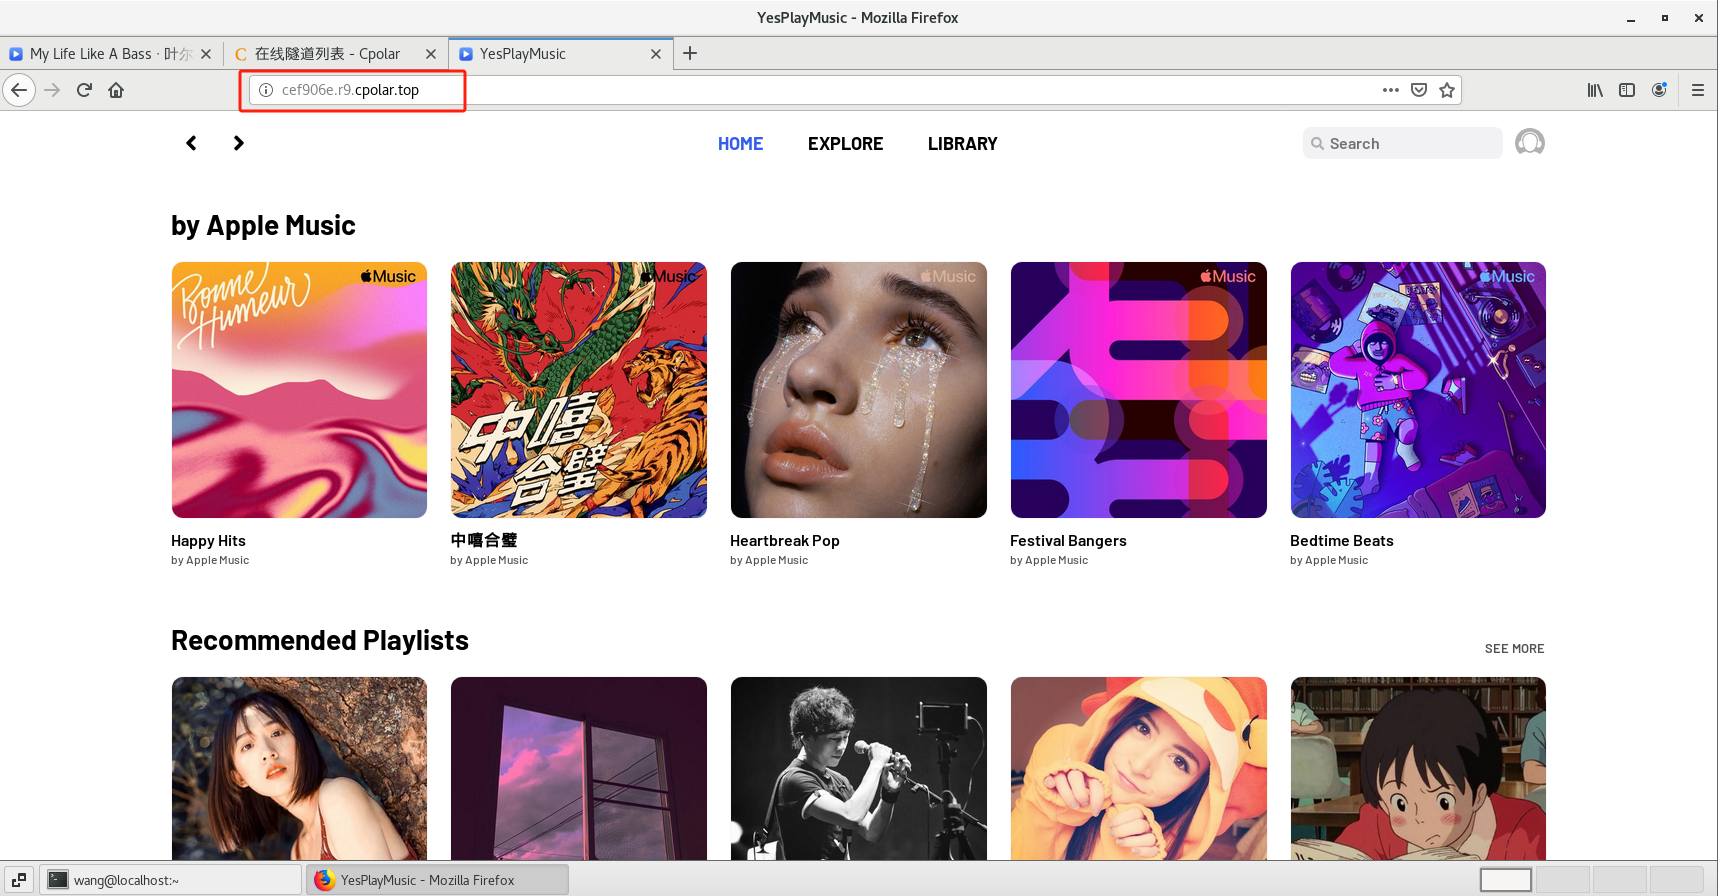Click the Festival Bangers title link

click(x=1068, y=541)
